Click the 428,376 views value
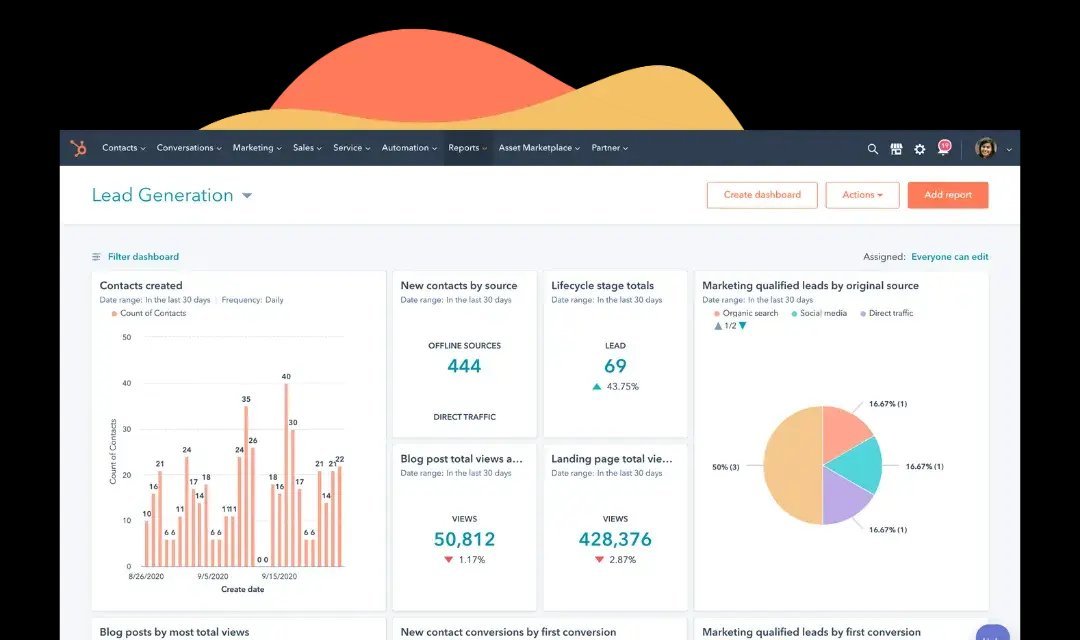The width and height of the screenshot is (1080, 640). coord(615,539)
